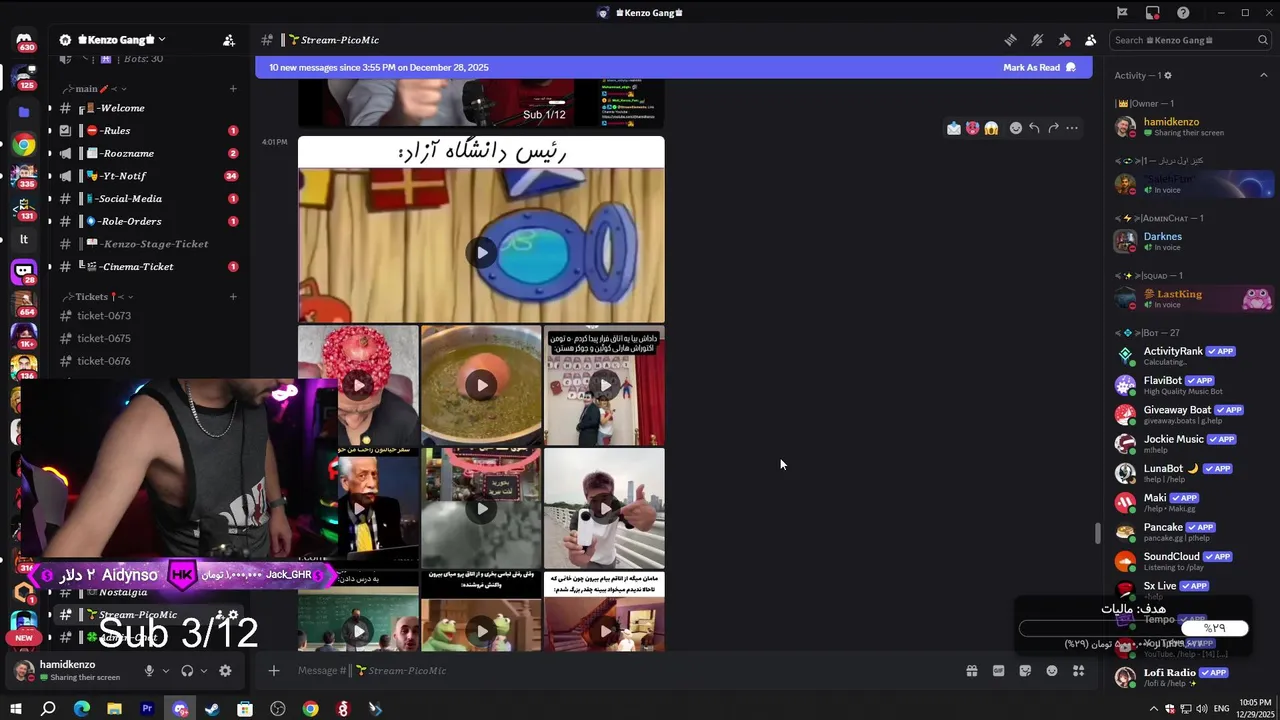Open Add Reaction smiley on message
Image resolution: width=1280 pixels, height=720 pixels.
(1015, 128)
